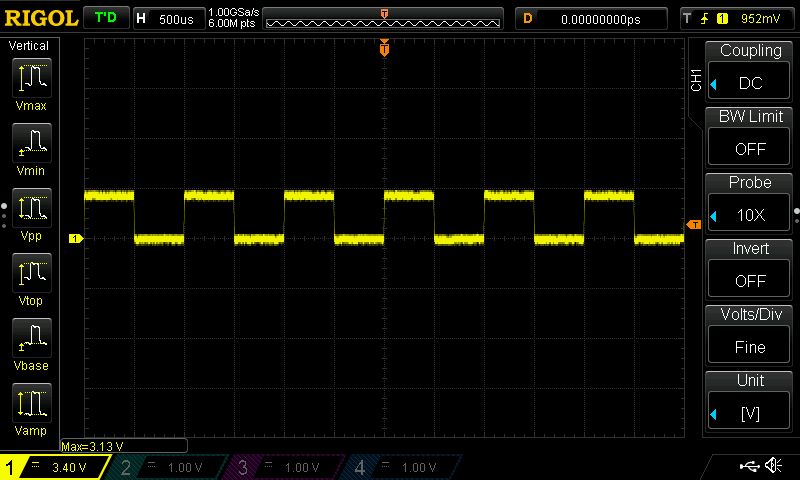800x480 pixels.
Task: Click the waveform memory overview bar
Action: pyautogui.click(x=383, y=19)
